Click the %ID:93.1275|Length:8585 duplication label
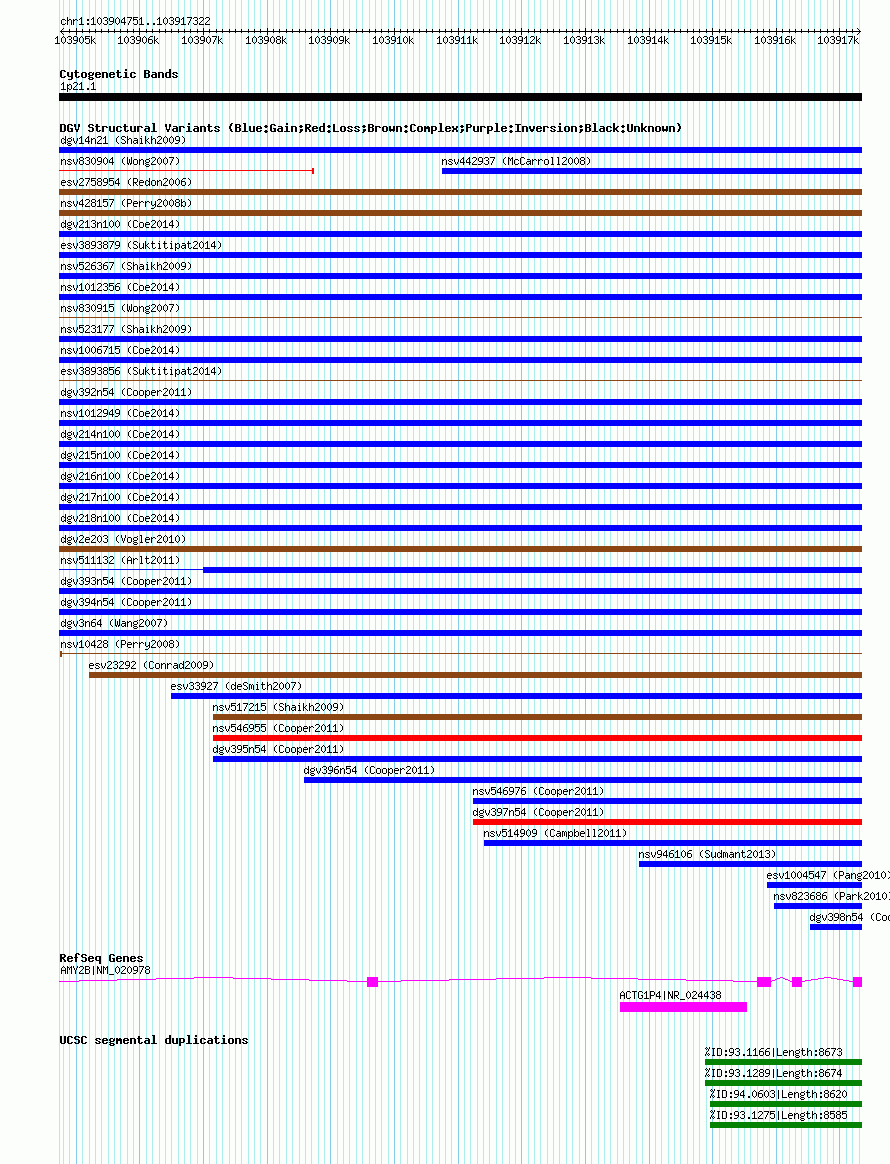 (778, 1115)
